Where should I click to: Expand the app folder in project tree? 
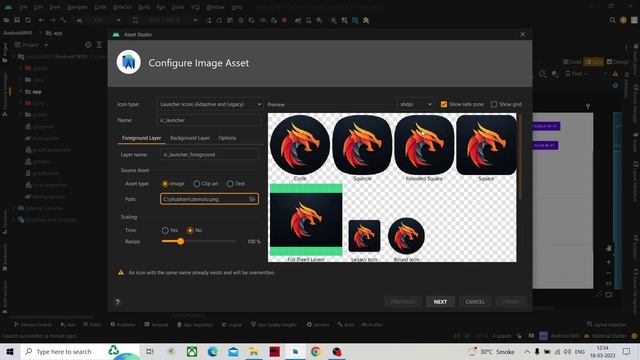[x=21, y=91]
